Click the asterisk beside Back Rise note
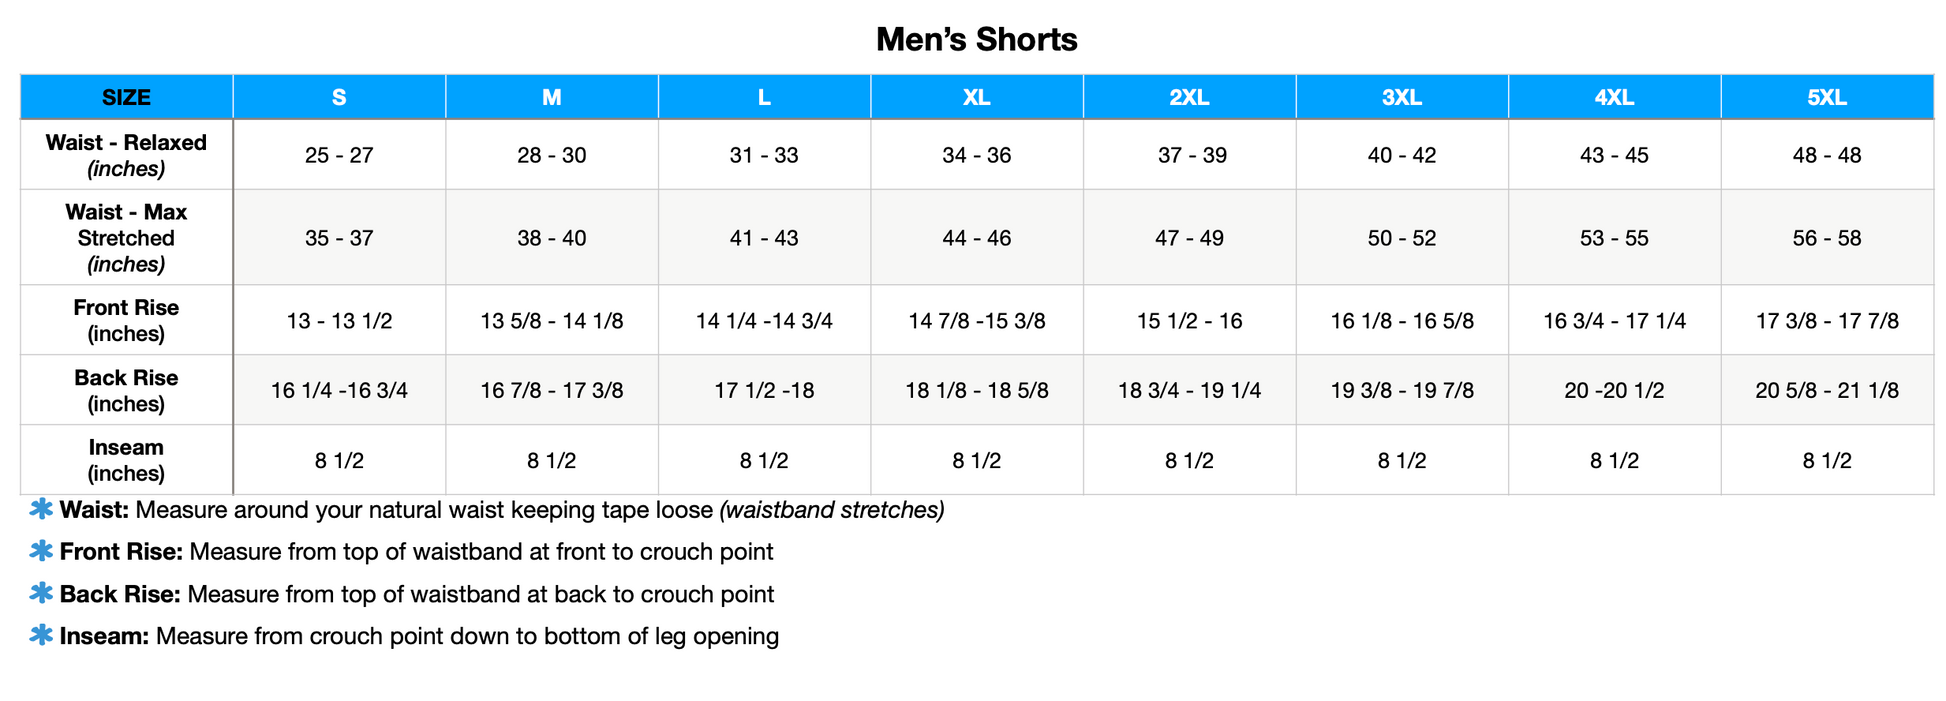Screen dimensions: 1946x701 [x=41, y=593]
